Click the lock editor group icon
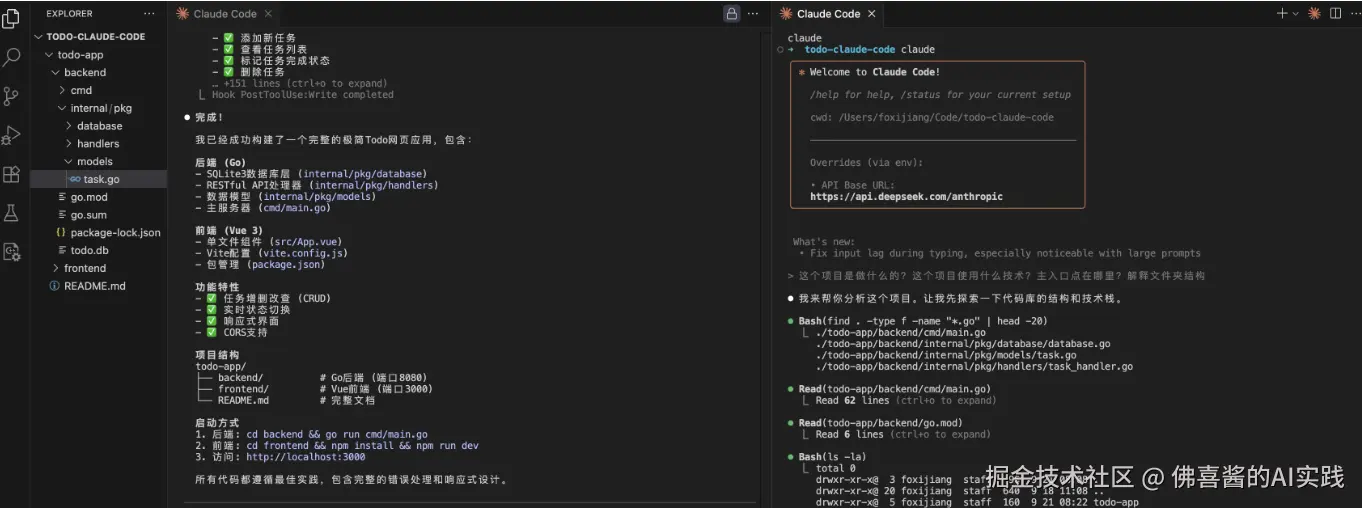Screen dimensions: 1362x508 (731, 14)
